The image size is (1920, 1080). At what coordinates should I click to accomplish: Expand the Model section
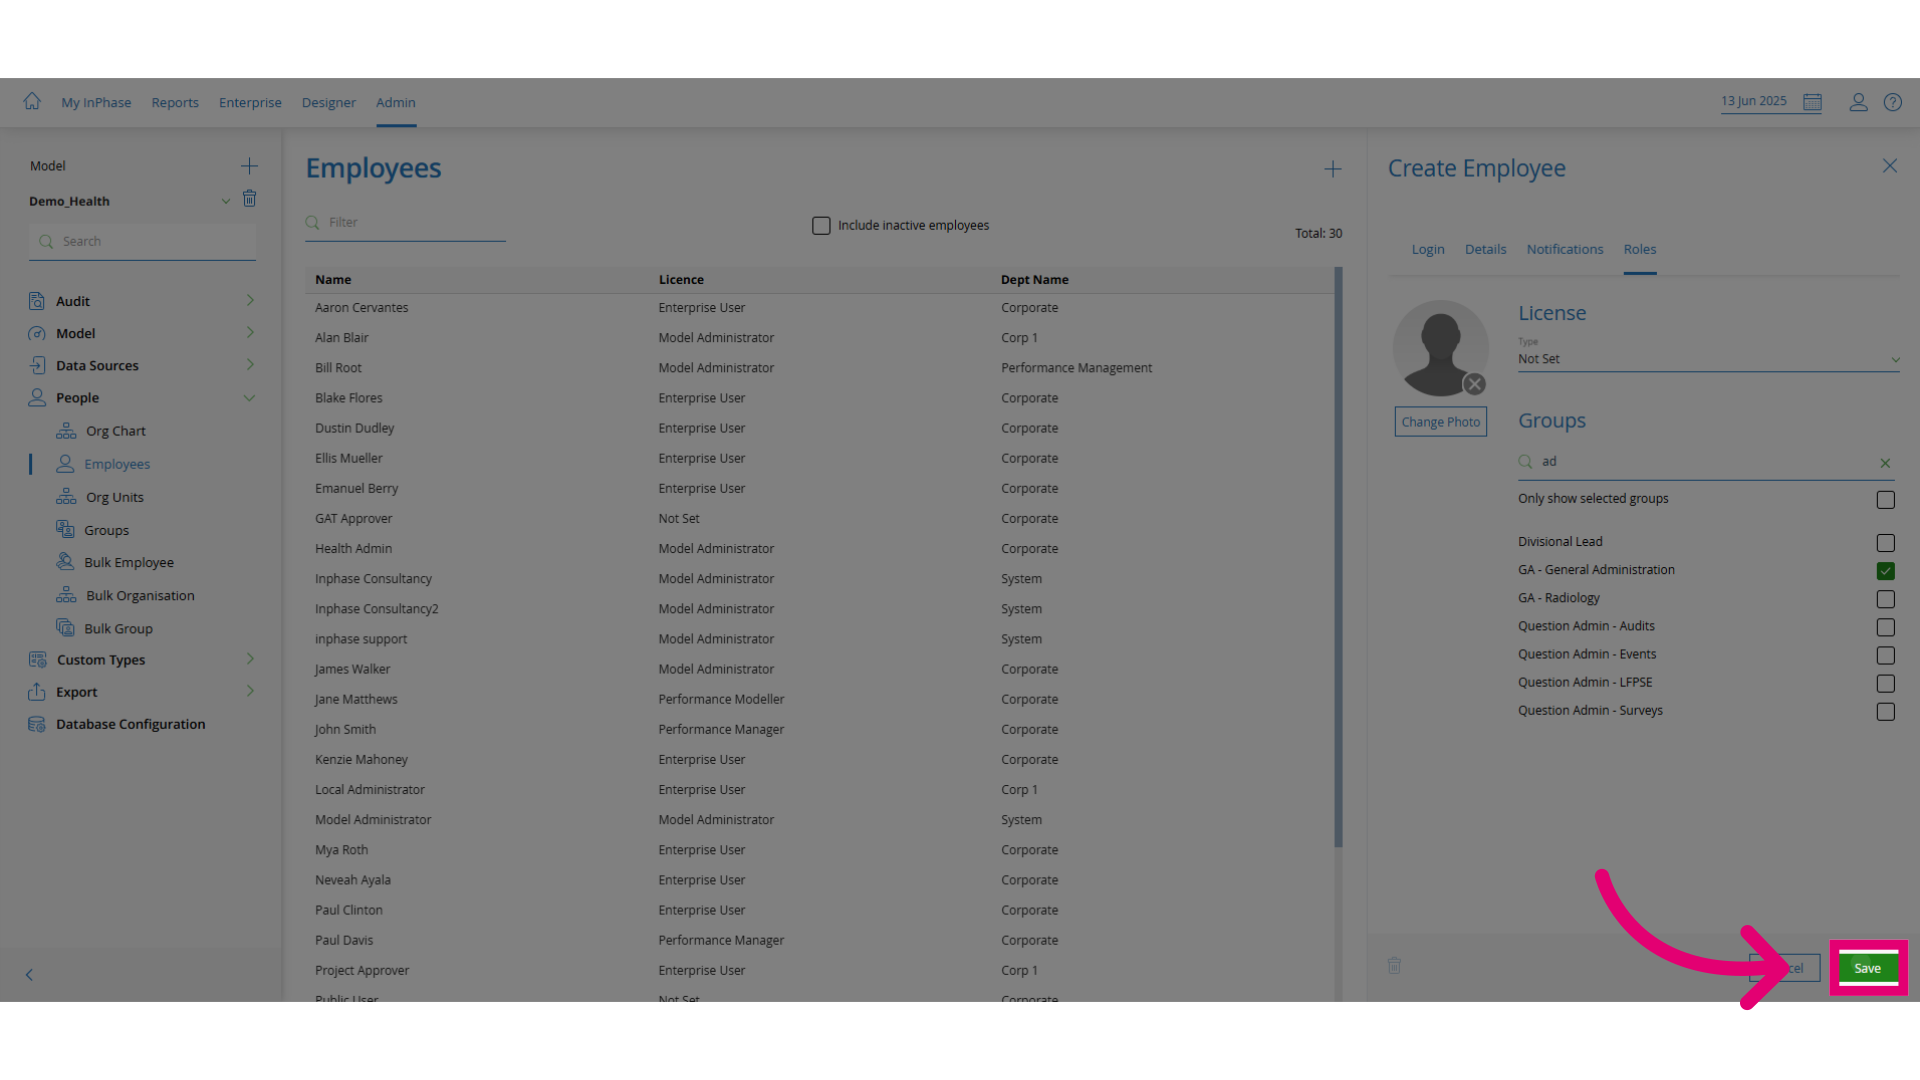tap(250, 332)
